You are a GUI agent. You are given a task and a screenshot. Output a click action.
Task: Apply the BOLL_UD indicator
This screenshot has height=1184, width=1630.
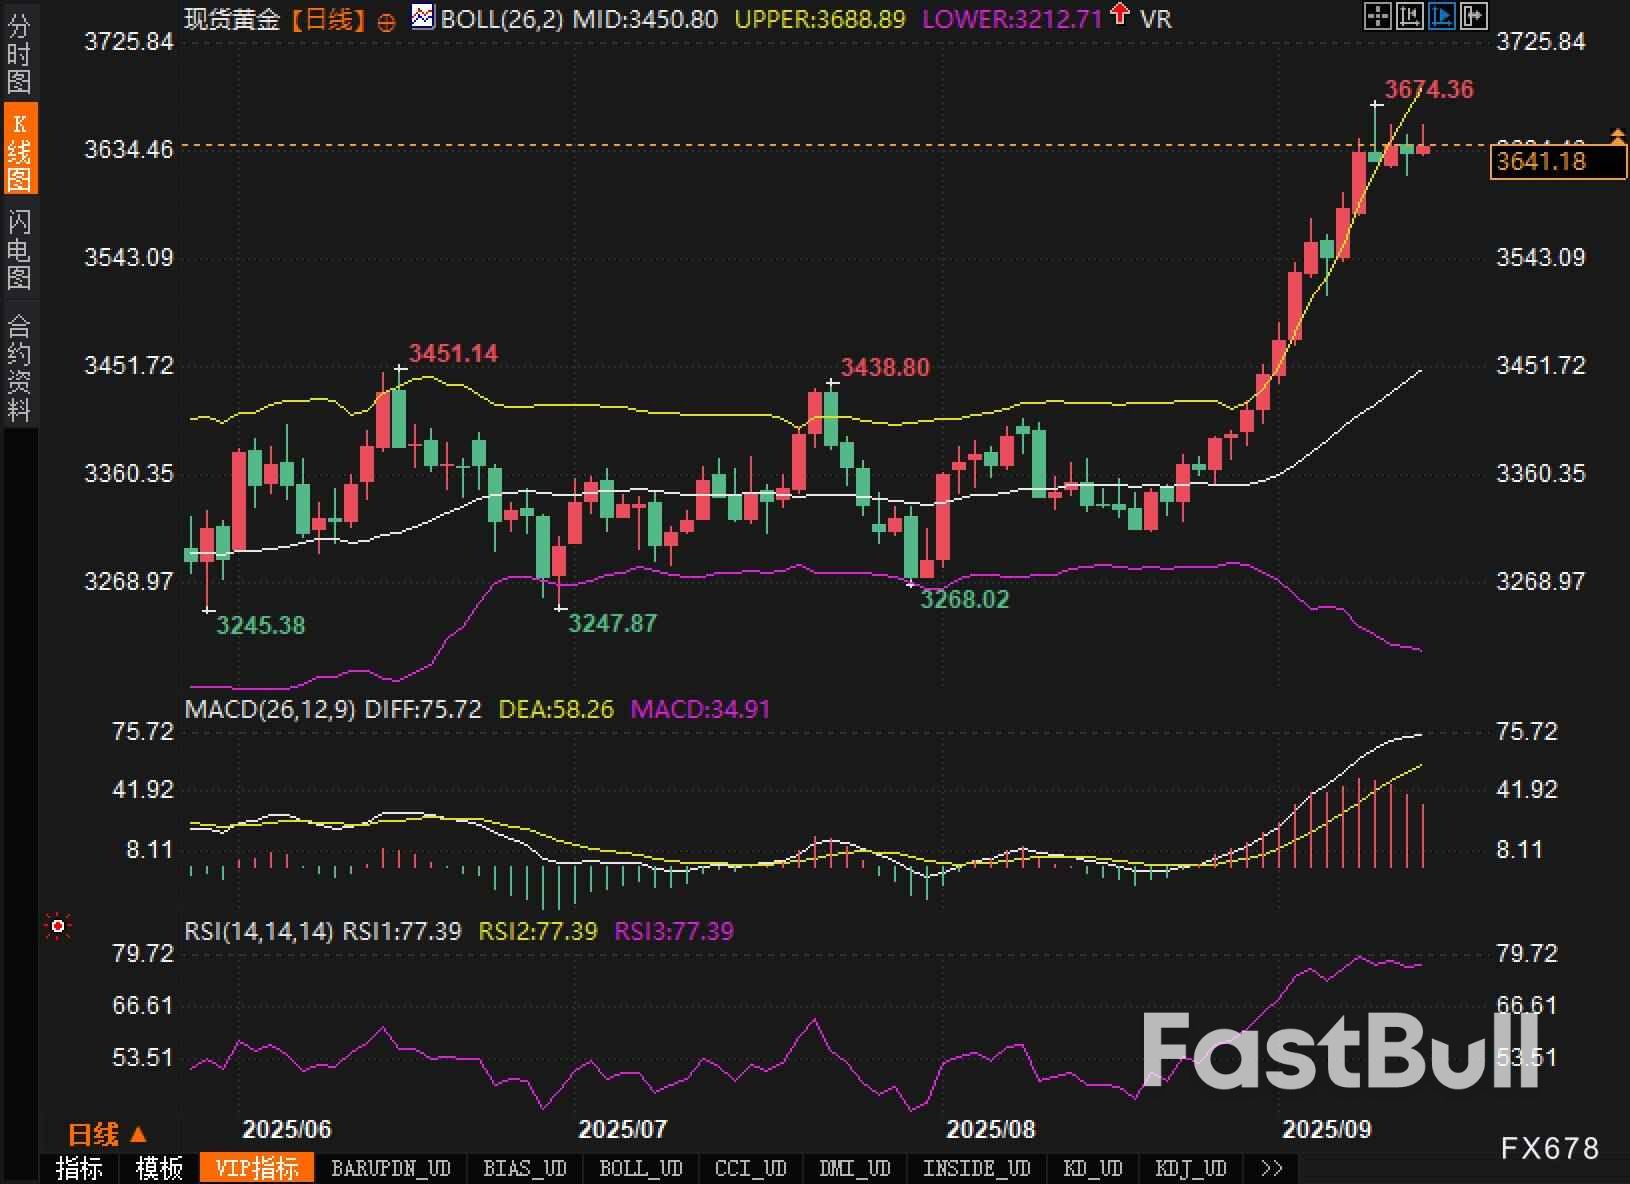pyautogui.click(x=640, y=1168)
